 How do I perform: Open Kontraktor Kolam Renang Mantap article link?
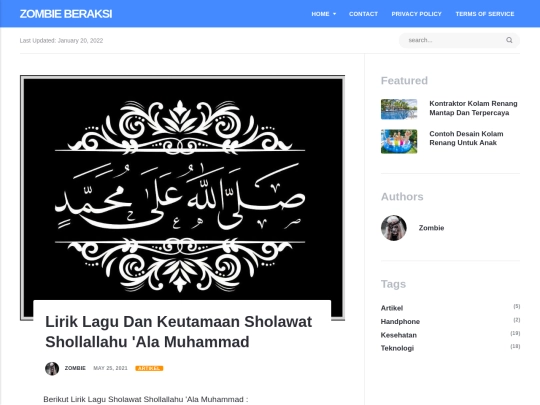click(x=473, y=108)
